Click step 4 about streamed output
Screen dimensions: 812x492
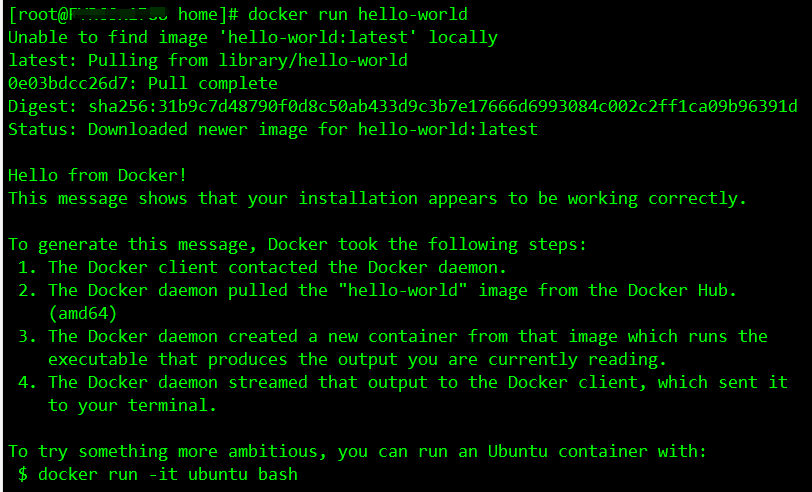point(403,382)
